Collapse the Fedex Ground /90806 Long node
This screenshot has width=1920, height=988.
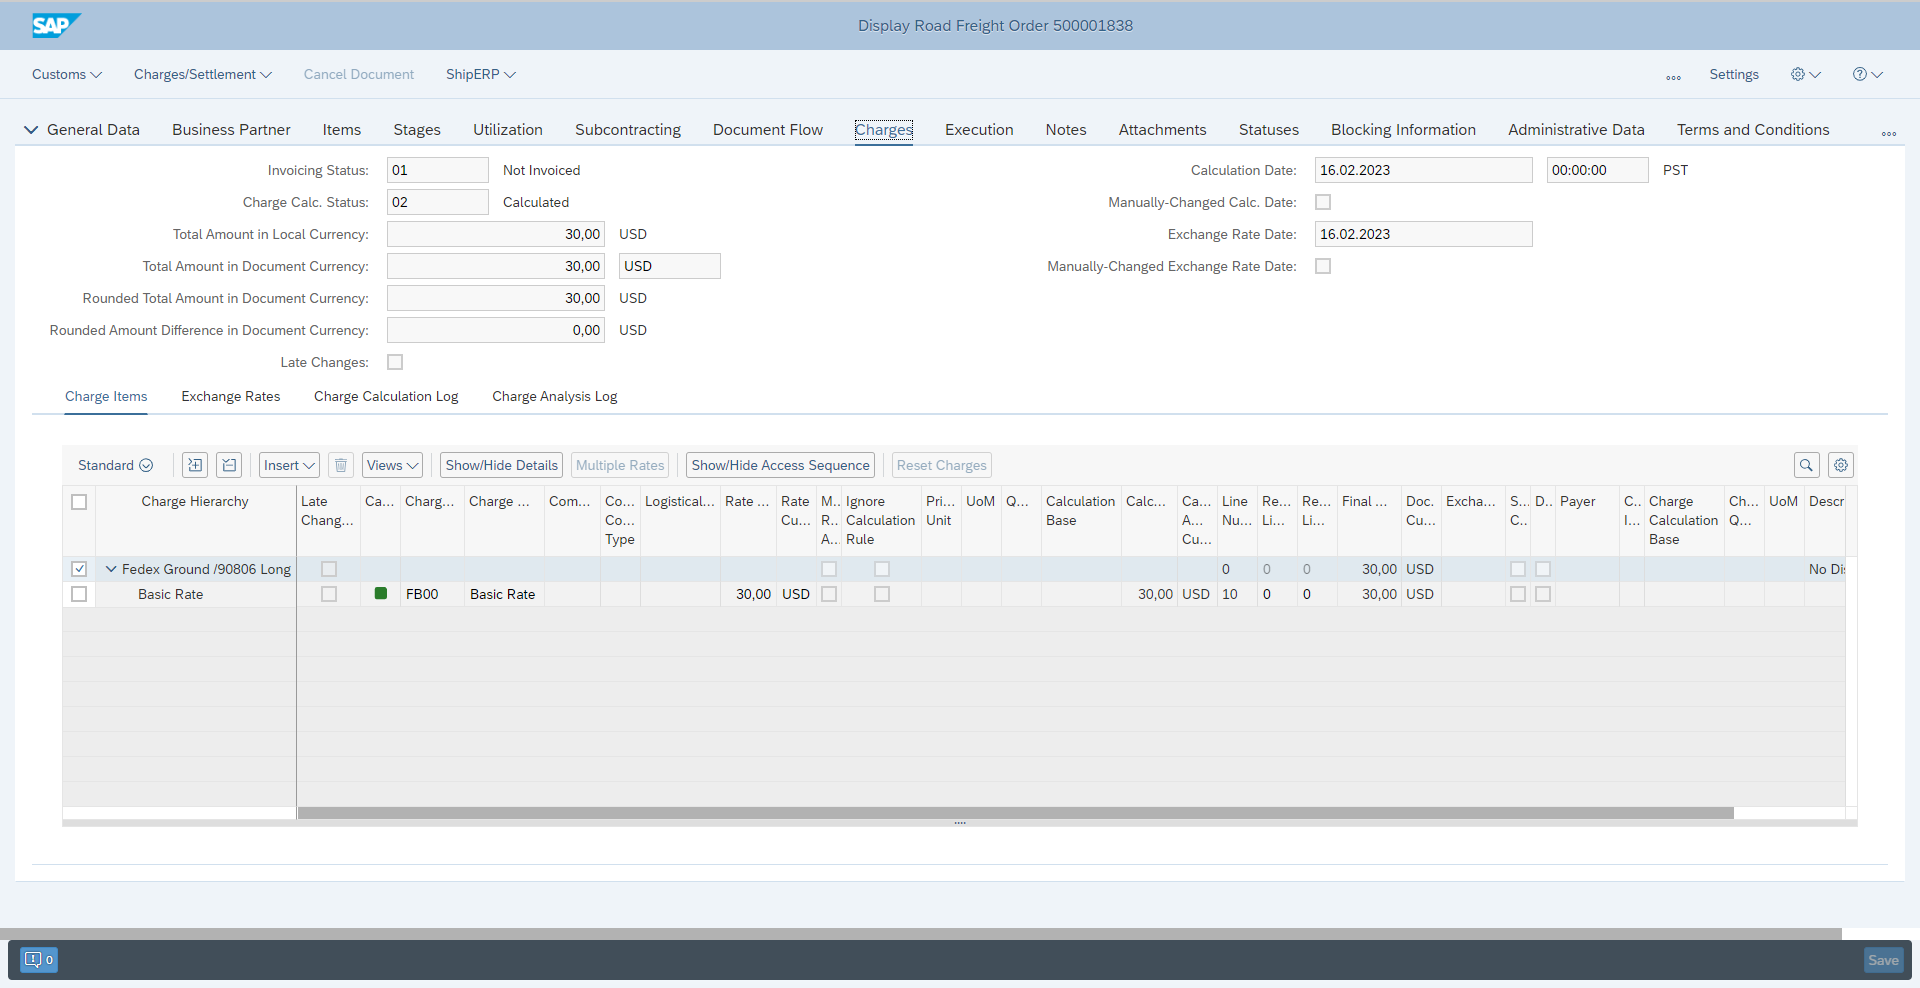(x=111, y=569)
